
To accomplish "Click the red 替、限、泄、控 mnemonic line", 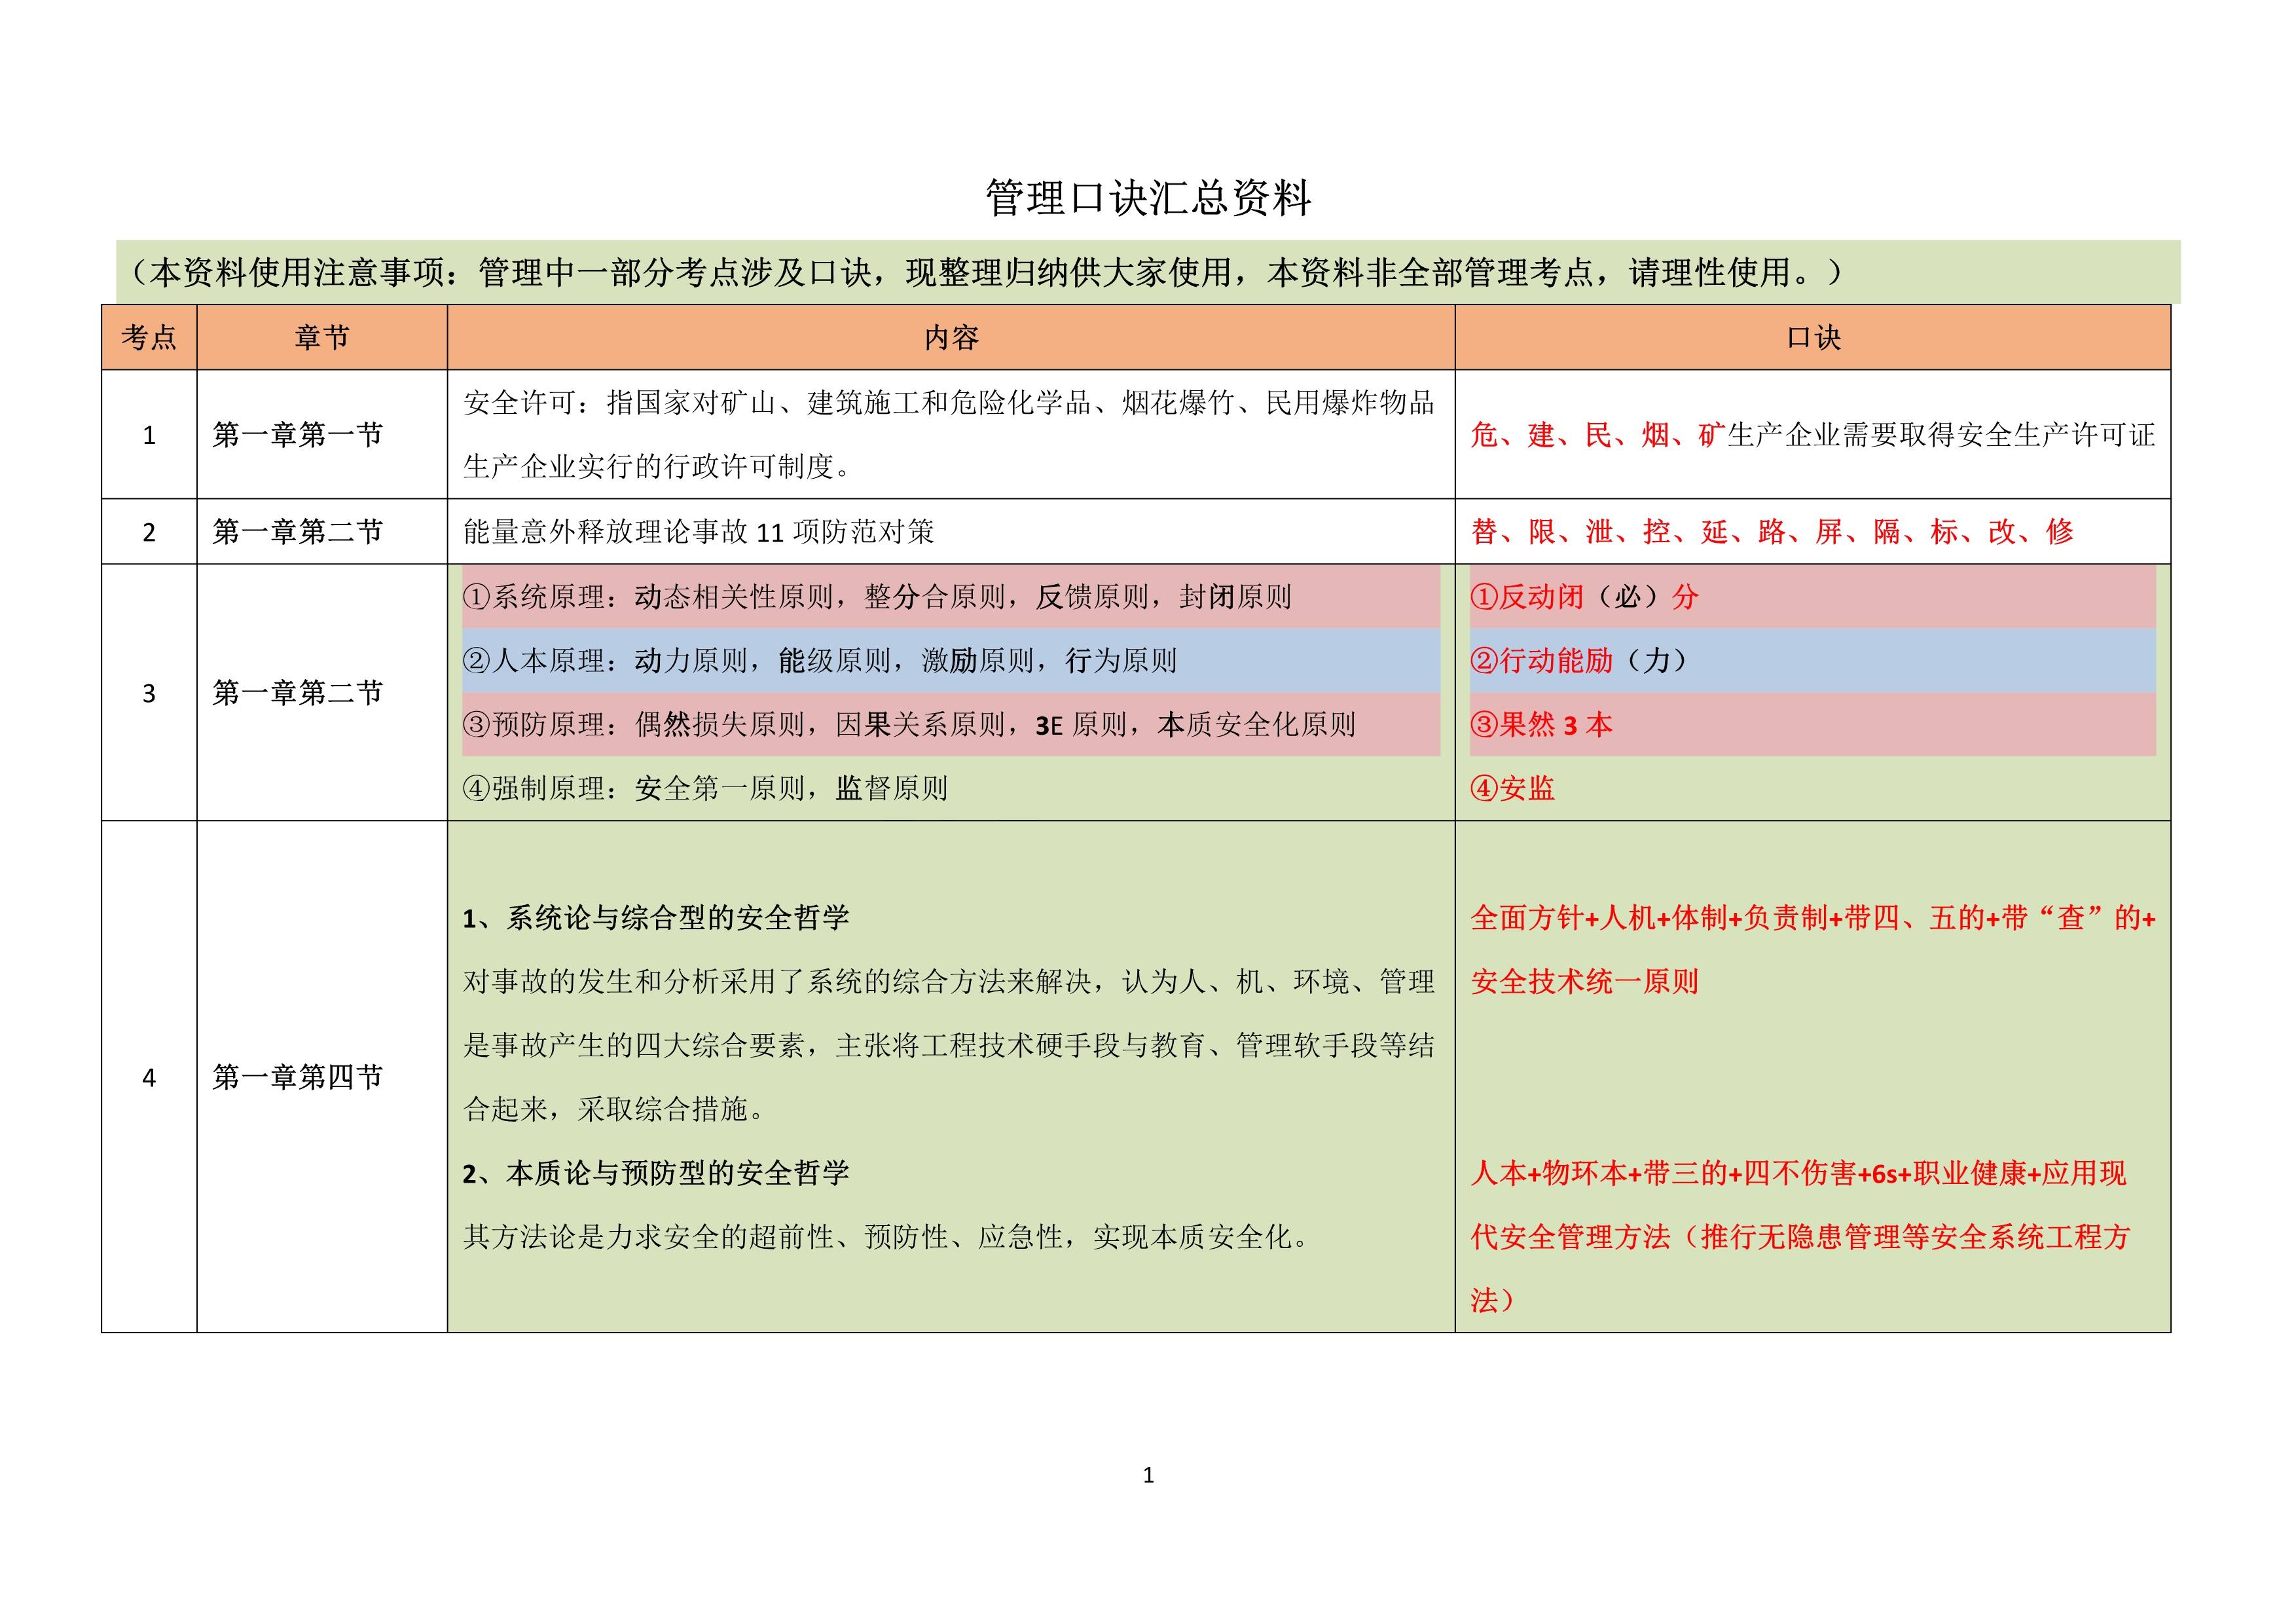I will [x=1772, y=532].
